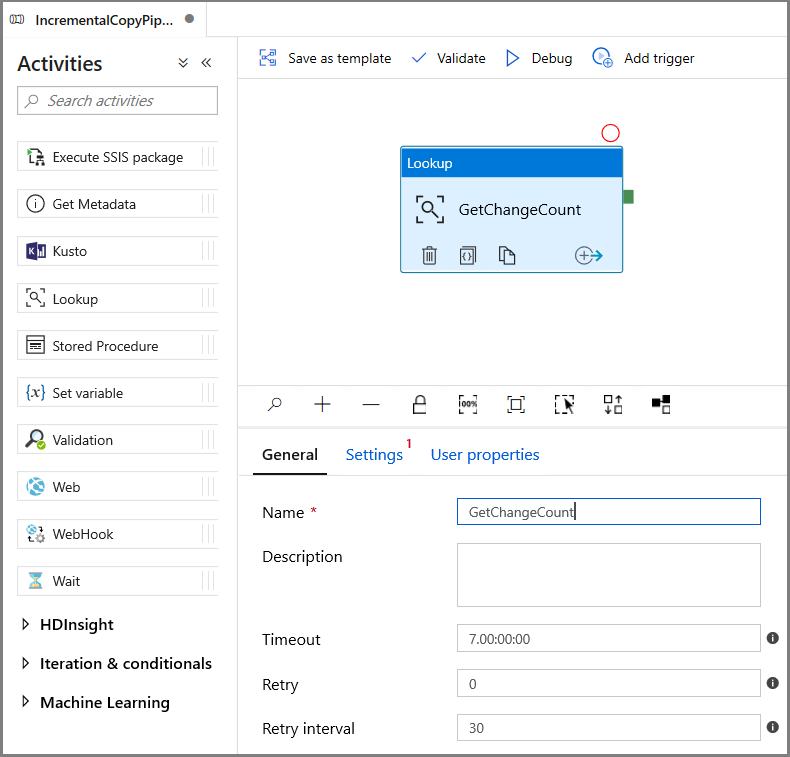Screen dimensions: 790x757
Task: Delete the GetChangeCount activity via trash icon
Action: pos(429,255)
